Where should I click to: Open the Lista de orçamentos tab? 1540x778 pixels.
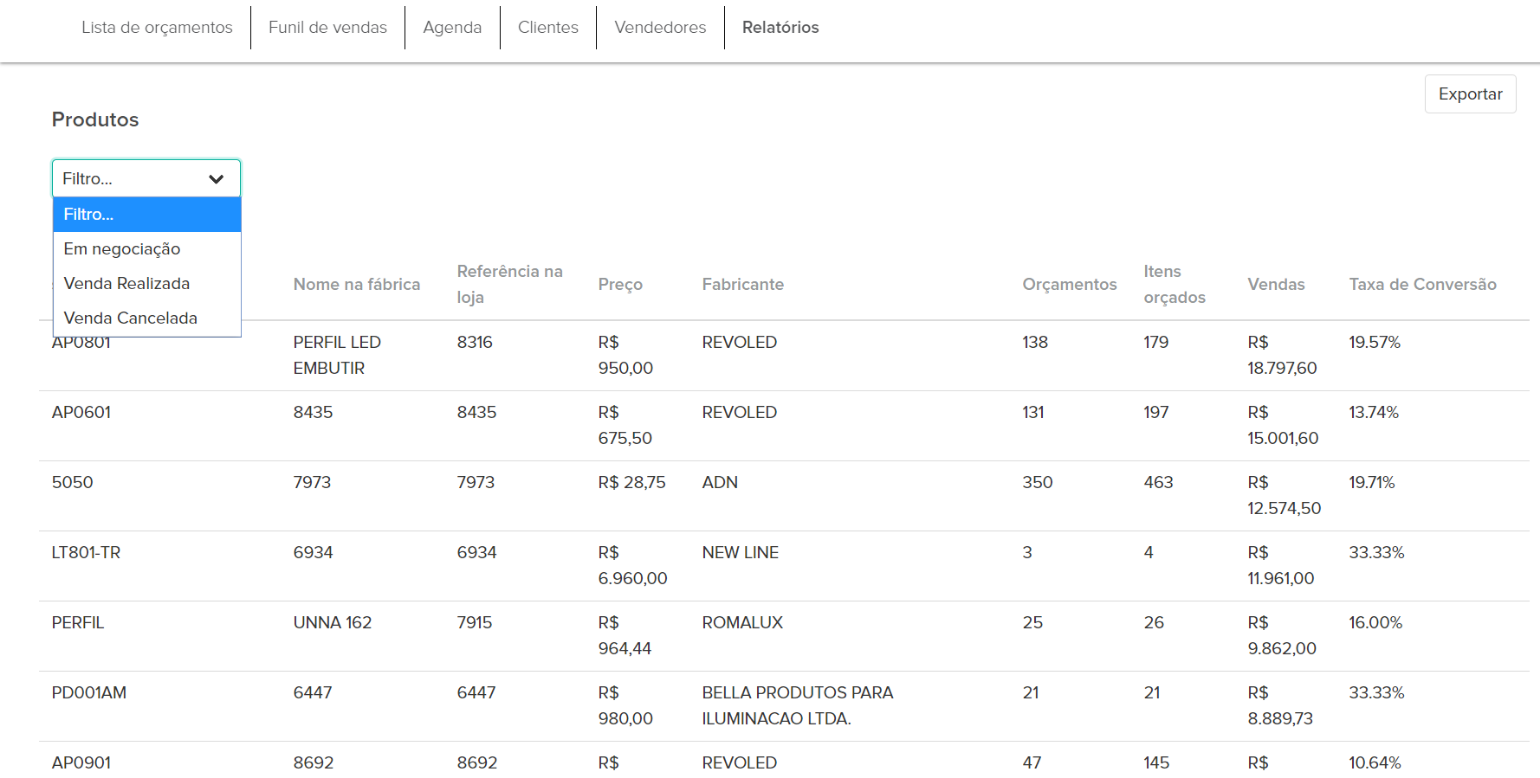click(x=157, y=27)
